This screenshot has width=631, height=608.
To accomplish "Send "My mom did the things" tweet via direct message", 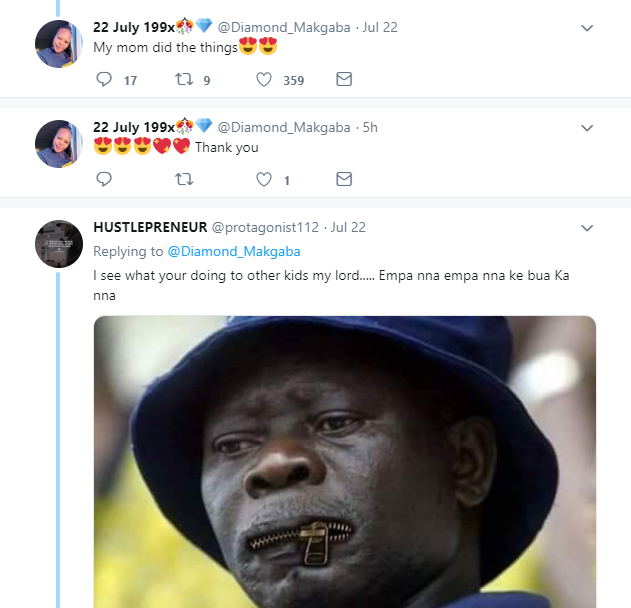I will pos(344,80).
